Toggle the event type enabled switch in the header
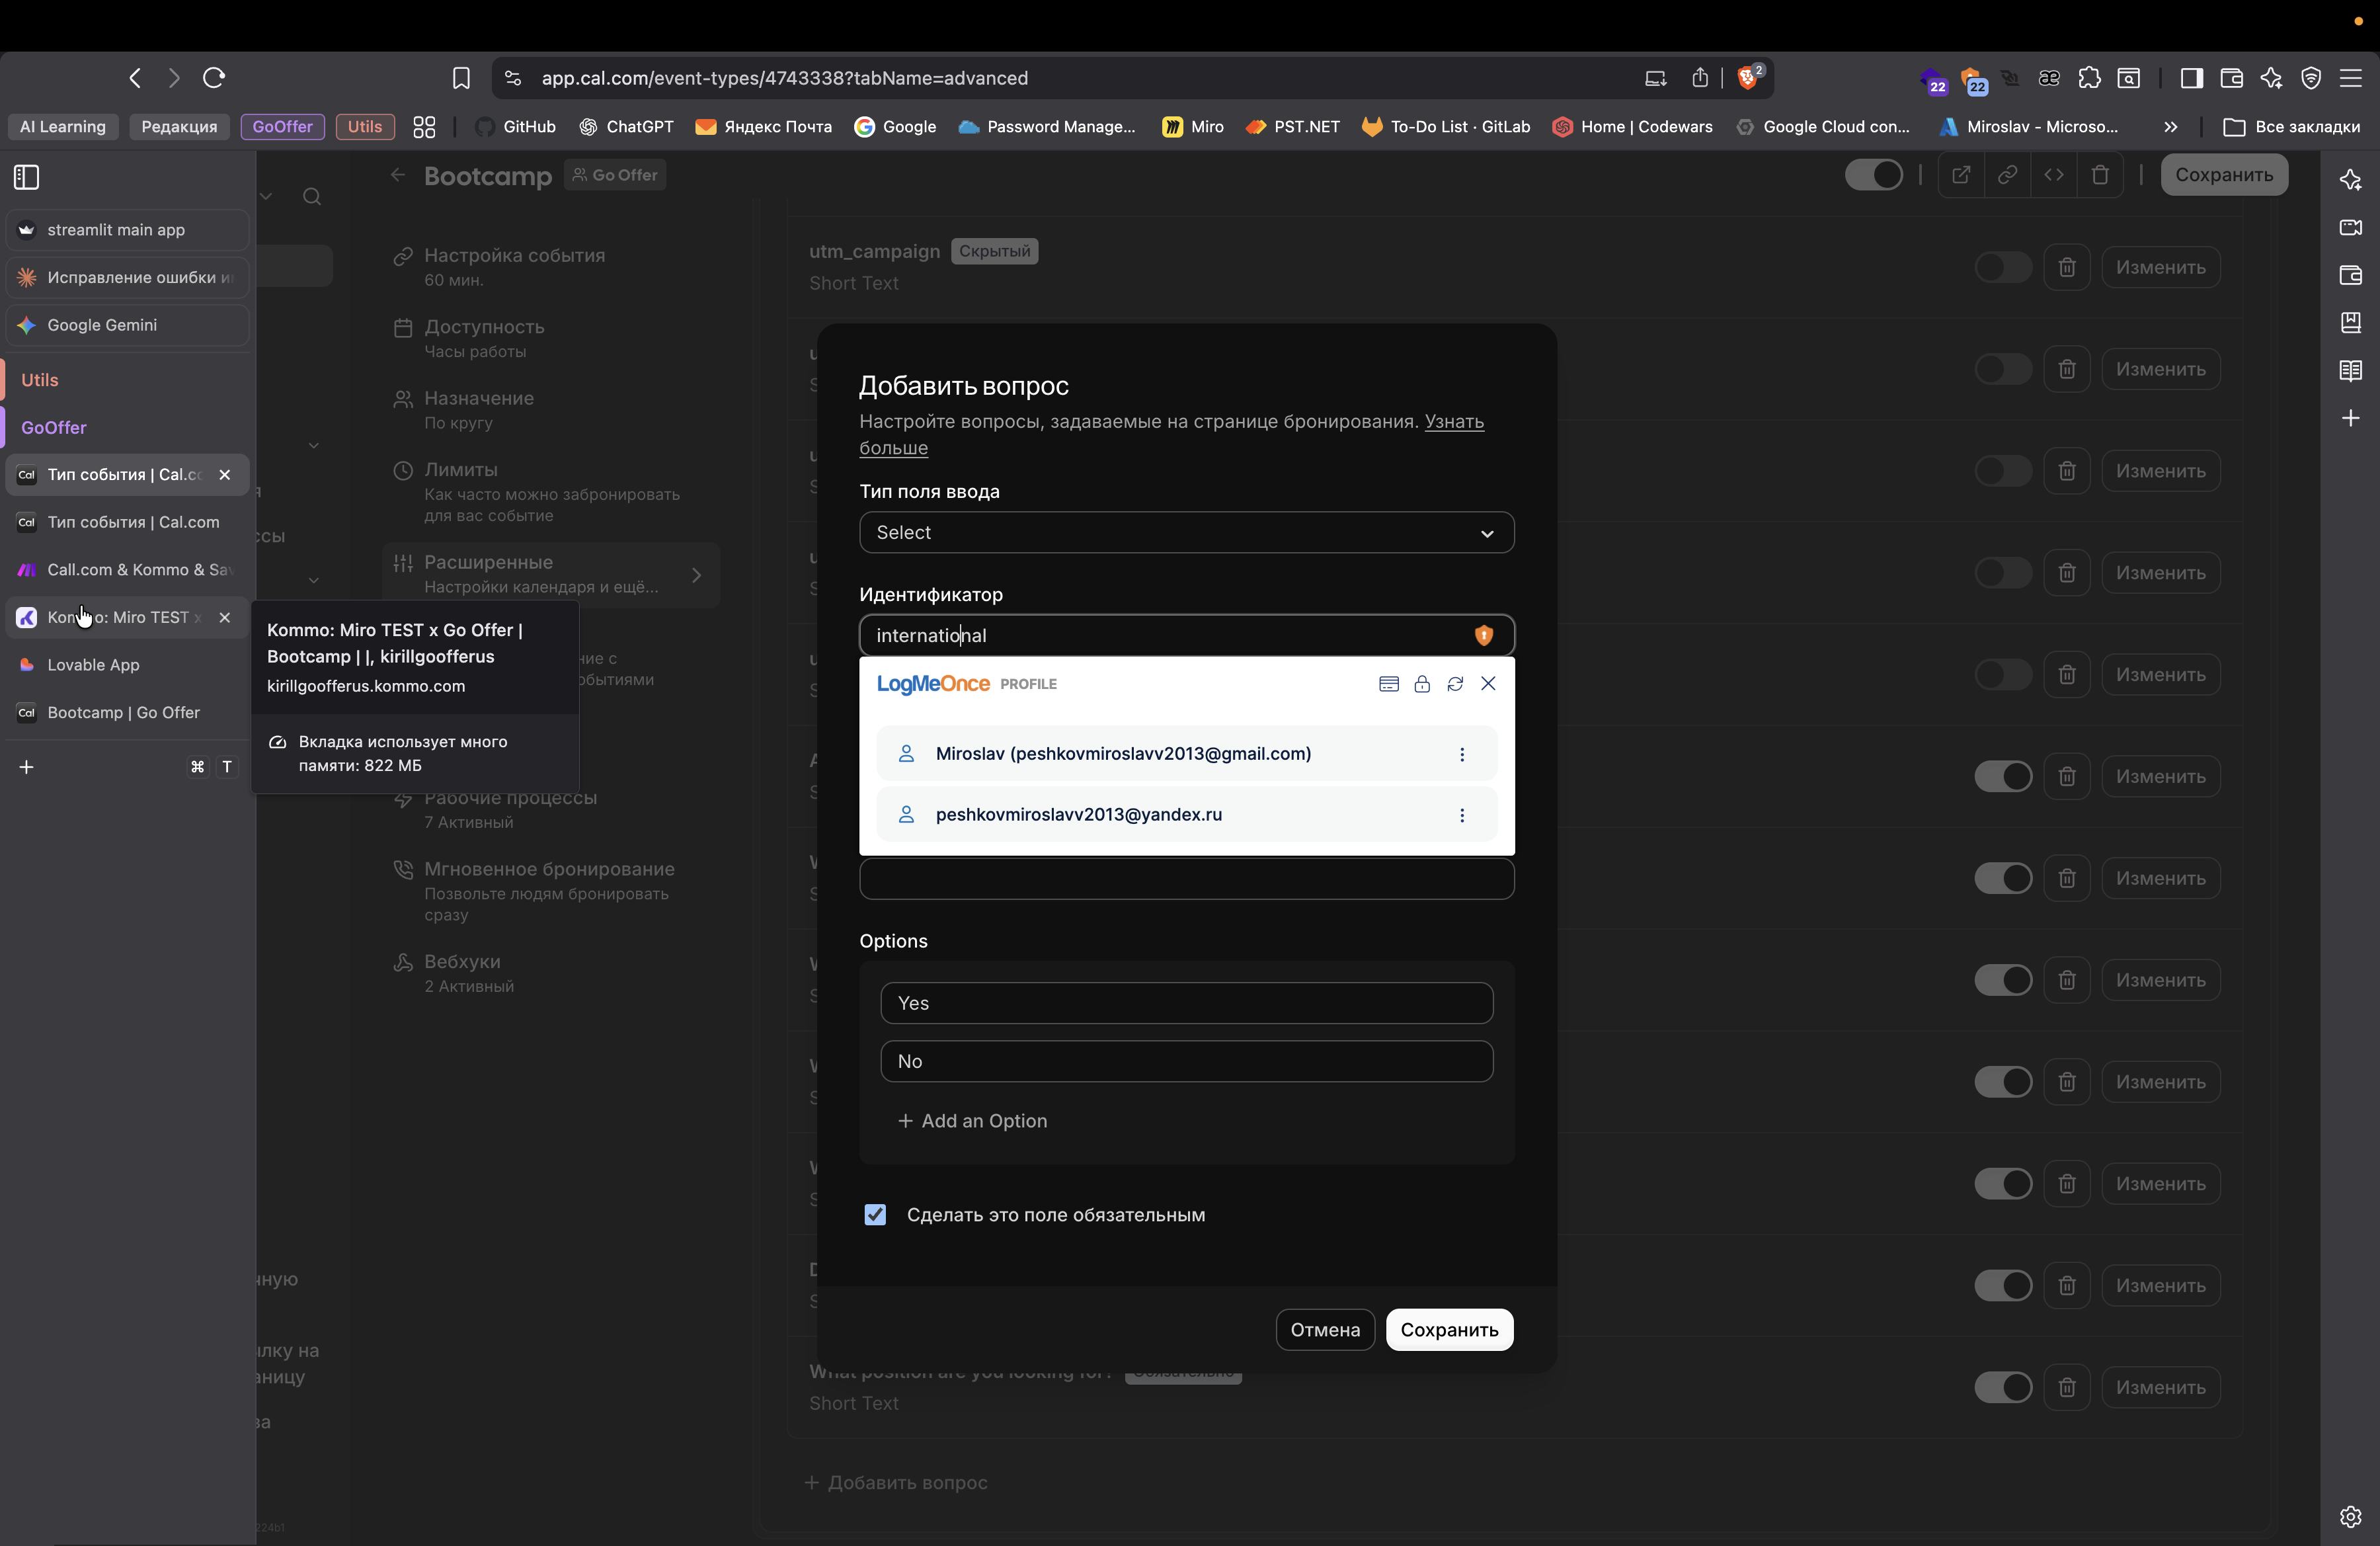 1873,175
